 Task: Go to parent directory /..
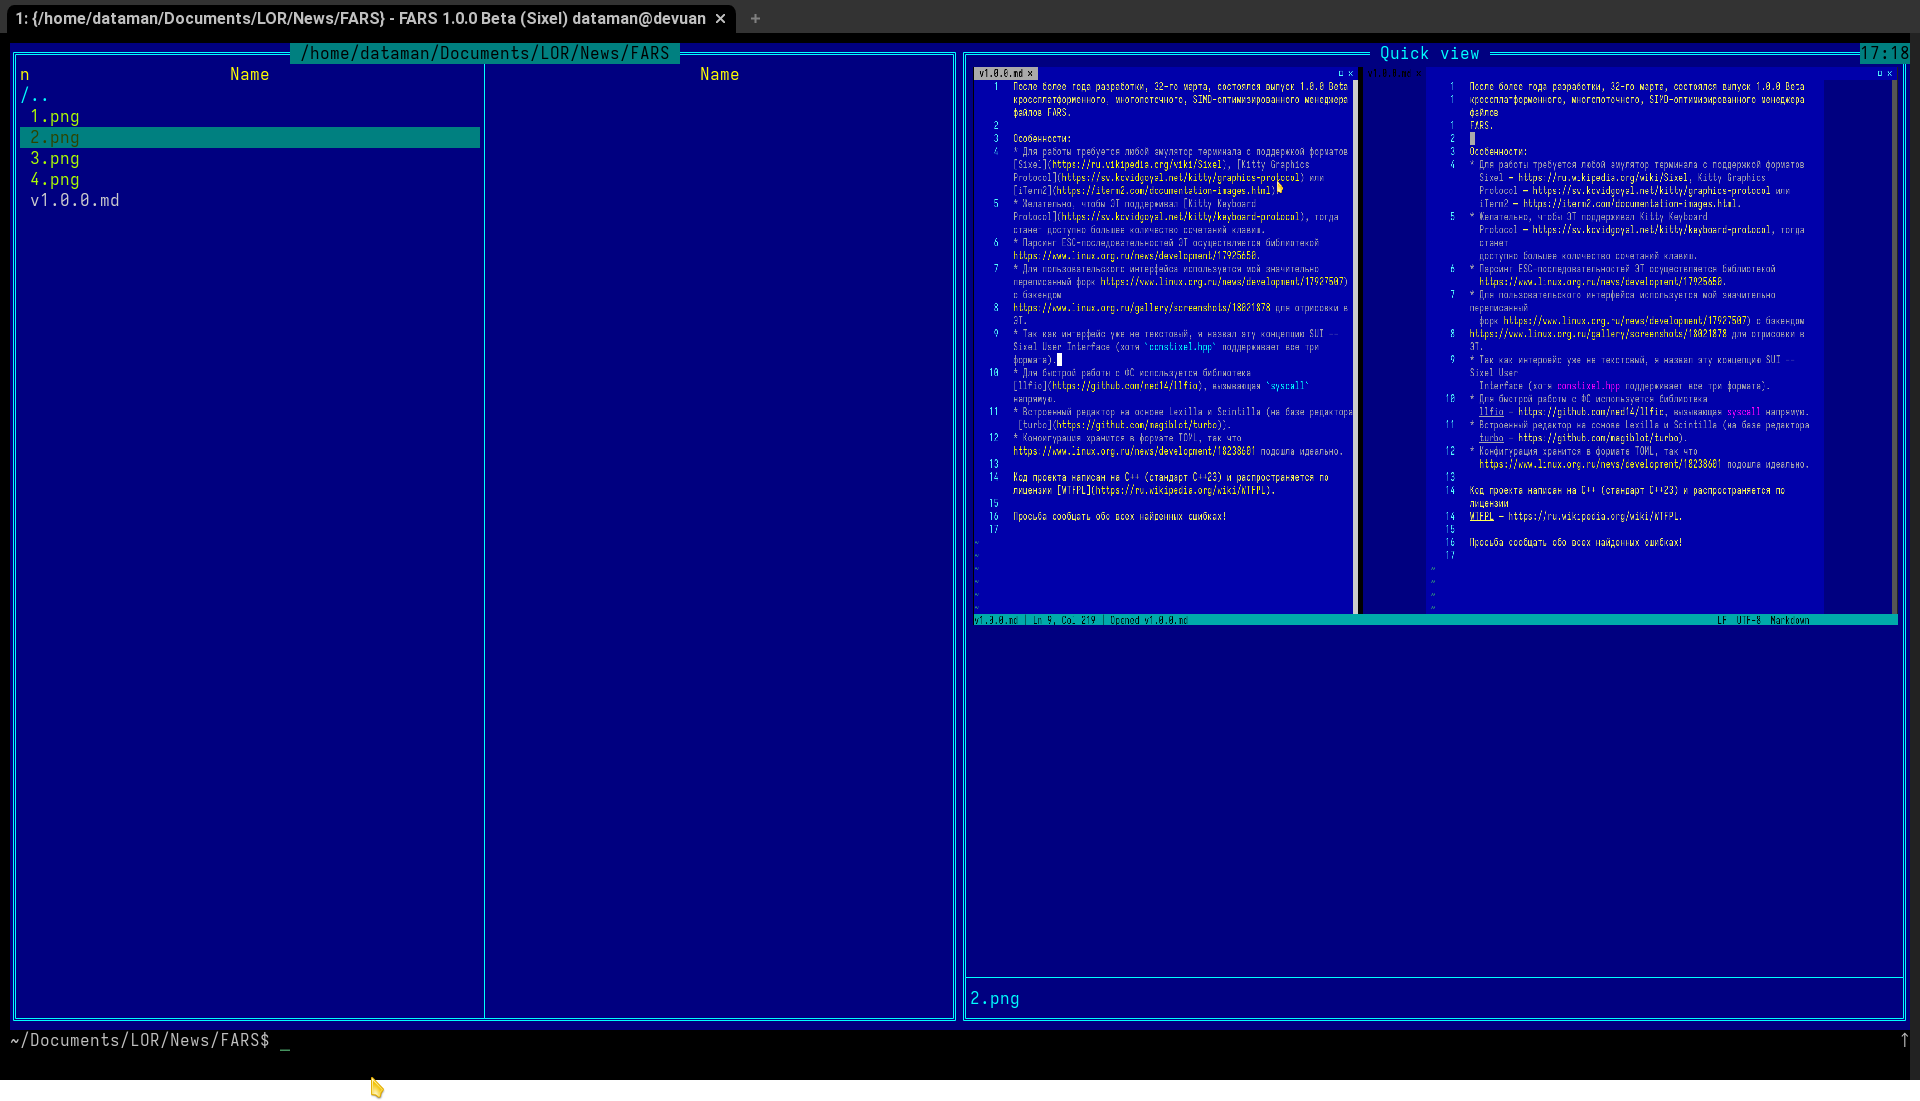[35, 96]
